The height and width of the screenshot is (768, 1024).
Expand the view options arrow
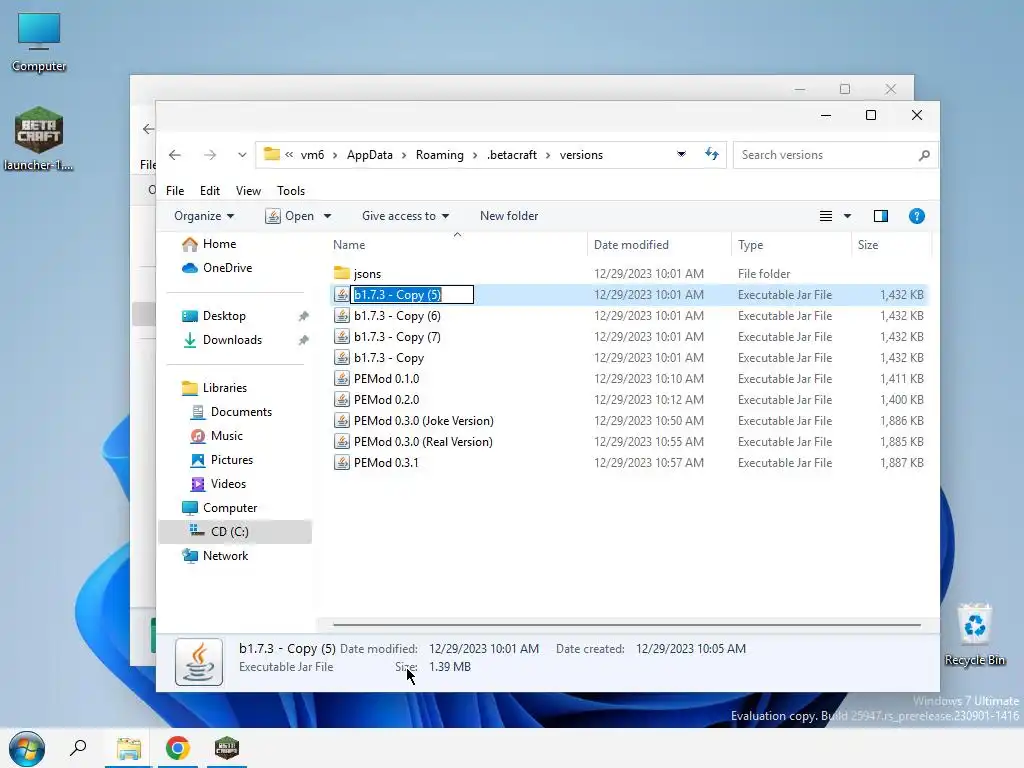[x=847, y=216]
